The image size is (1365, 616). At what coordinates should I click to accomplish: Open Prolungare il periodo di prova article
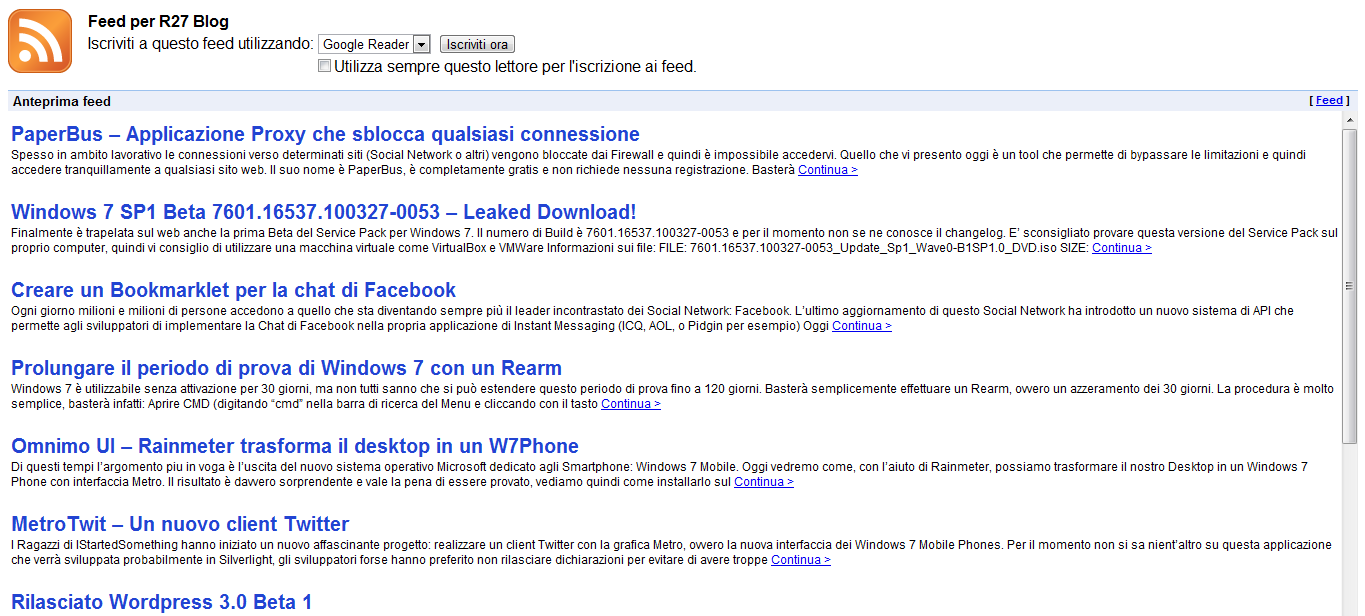tap(286, 368)
